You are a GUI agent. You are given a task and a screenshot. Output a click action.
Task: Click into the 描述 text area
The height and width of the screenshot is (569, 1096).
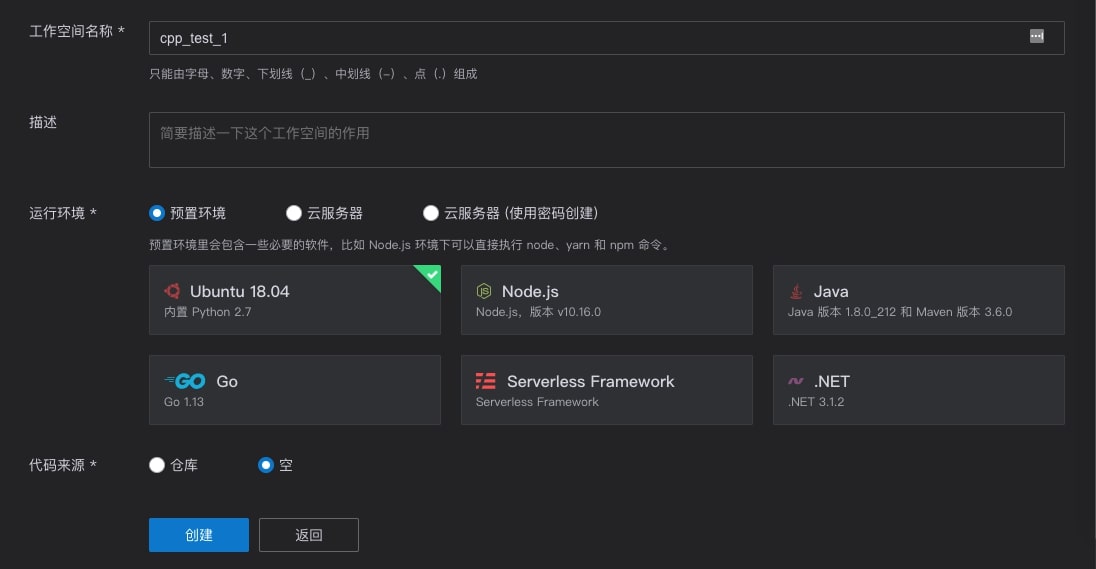point(606,140)
